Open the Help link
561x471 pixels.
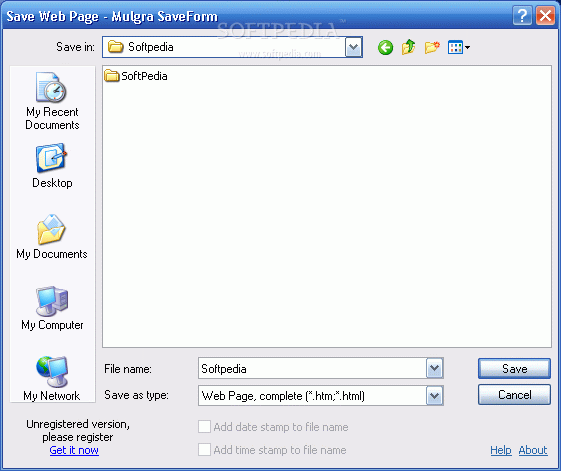pyautogui.click(x=501, y=450)
